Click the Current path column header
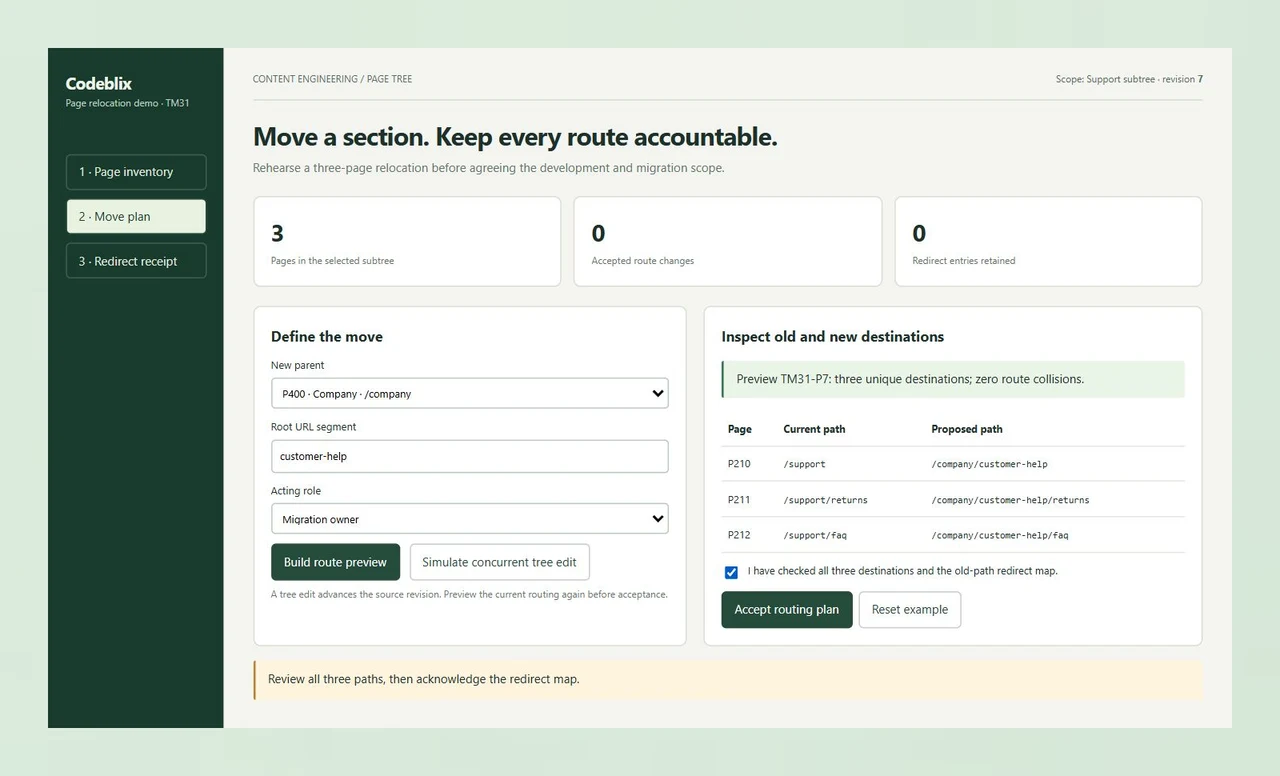This screenshot has width=1280, height=776. 814,429
